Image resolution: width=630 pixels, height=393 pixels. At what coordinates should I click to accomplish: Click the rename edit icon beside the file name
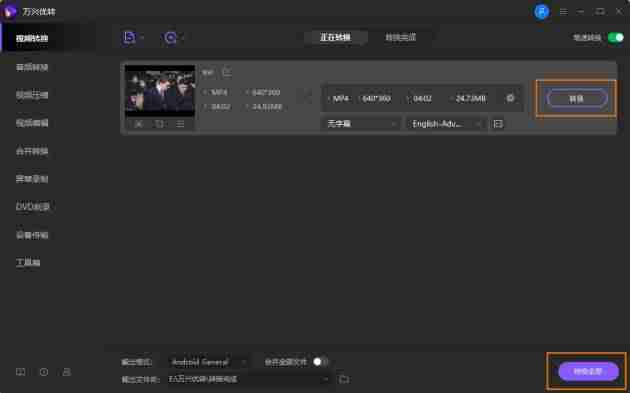tap(227, 72)
